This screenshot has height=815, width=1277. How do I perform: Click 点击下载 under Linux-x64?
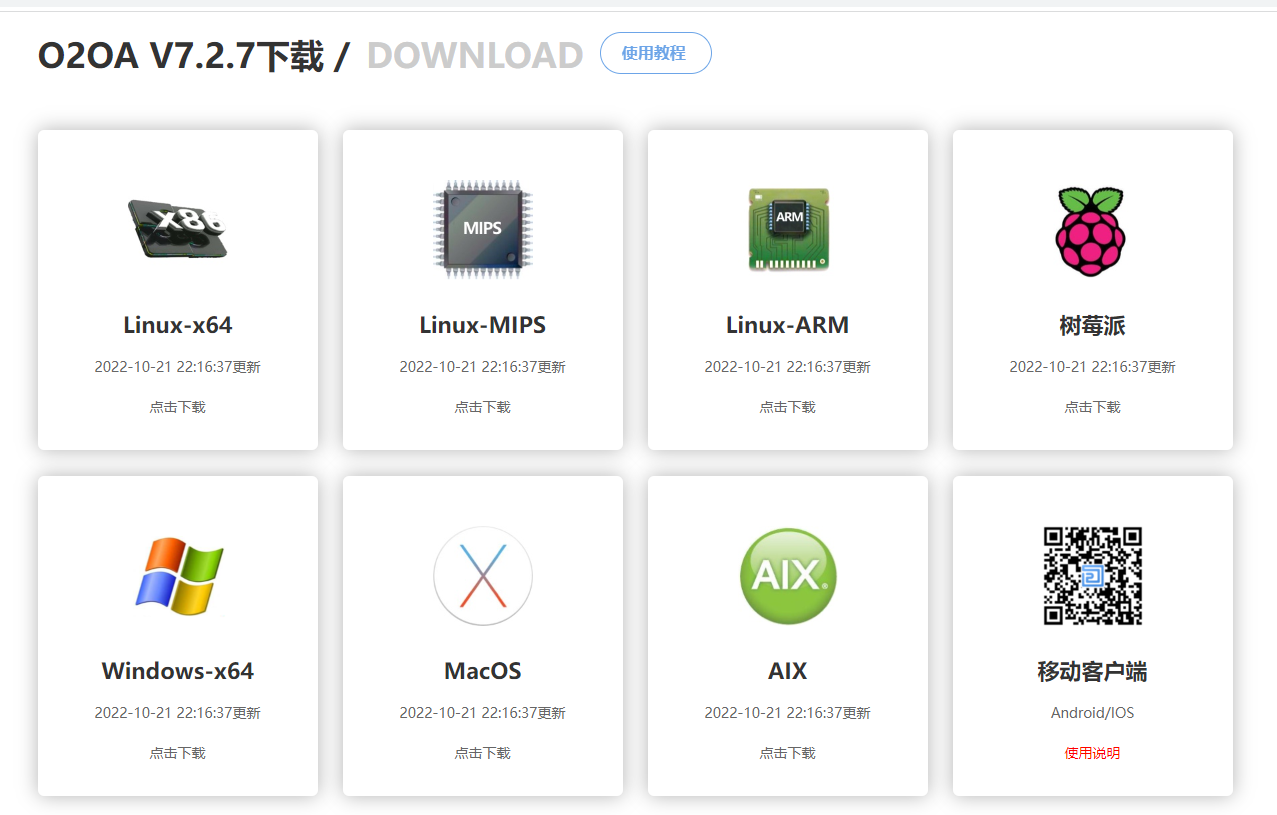pos(178,407)
